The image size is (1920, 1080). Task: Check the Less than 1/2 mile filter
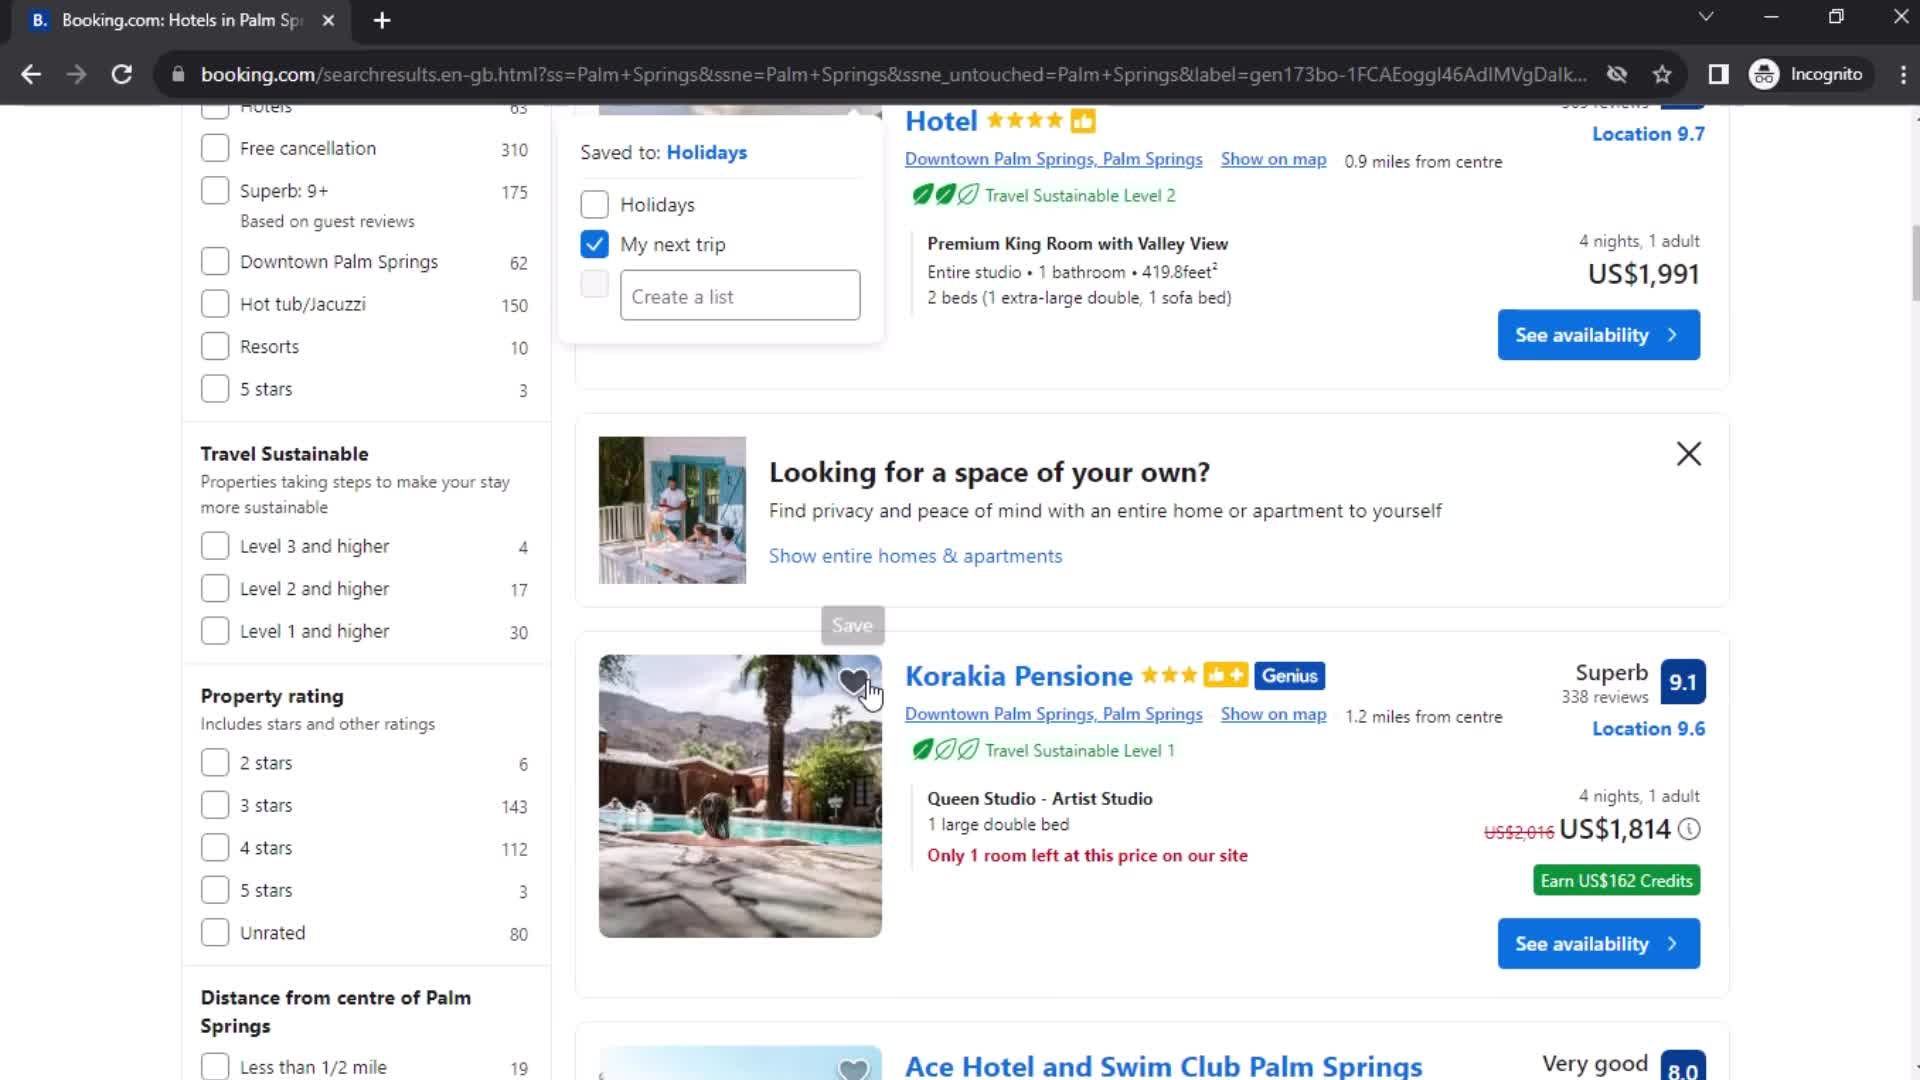(215, 1067)
